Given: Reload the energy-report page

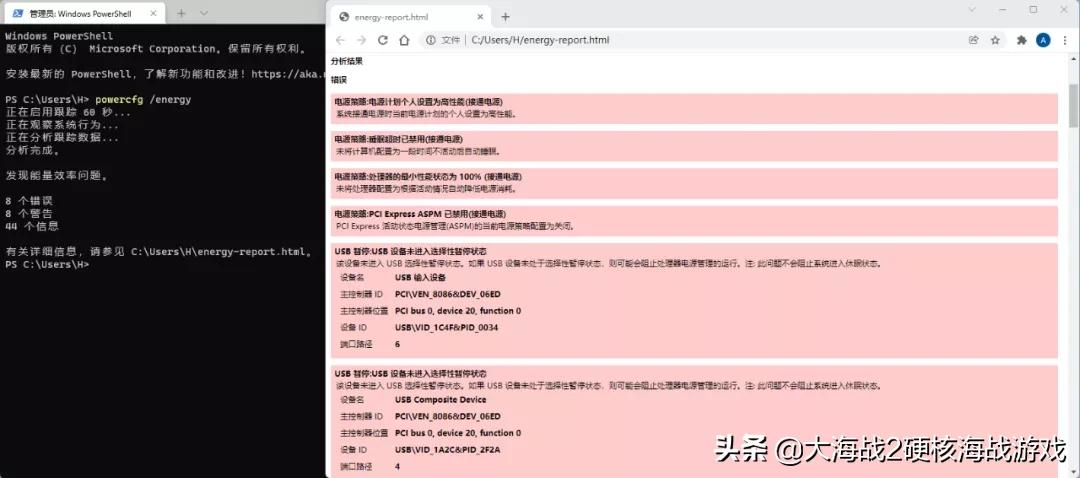Looking at the screenshot, I should point(383,40).
